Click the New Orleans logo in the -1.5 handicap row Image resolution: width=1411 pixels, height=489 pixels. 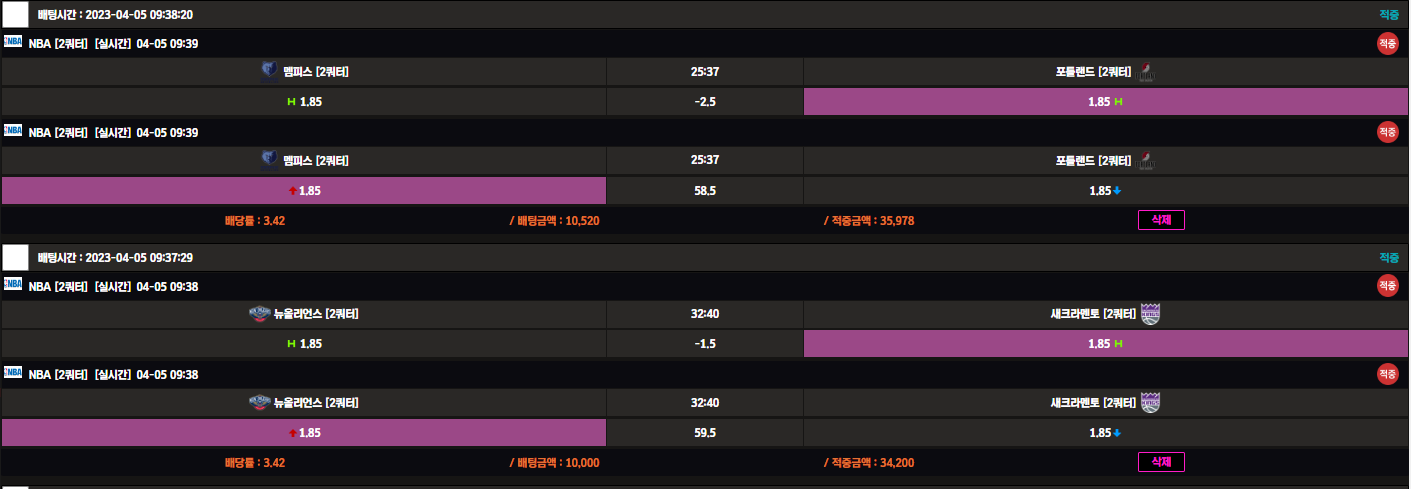click(260, 314)
